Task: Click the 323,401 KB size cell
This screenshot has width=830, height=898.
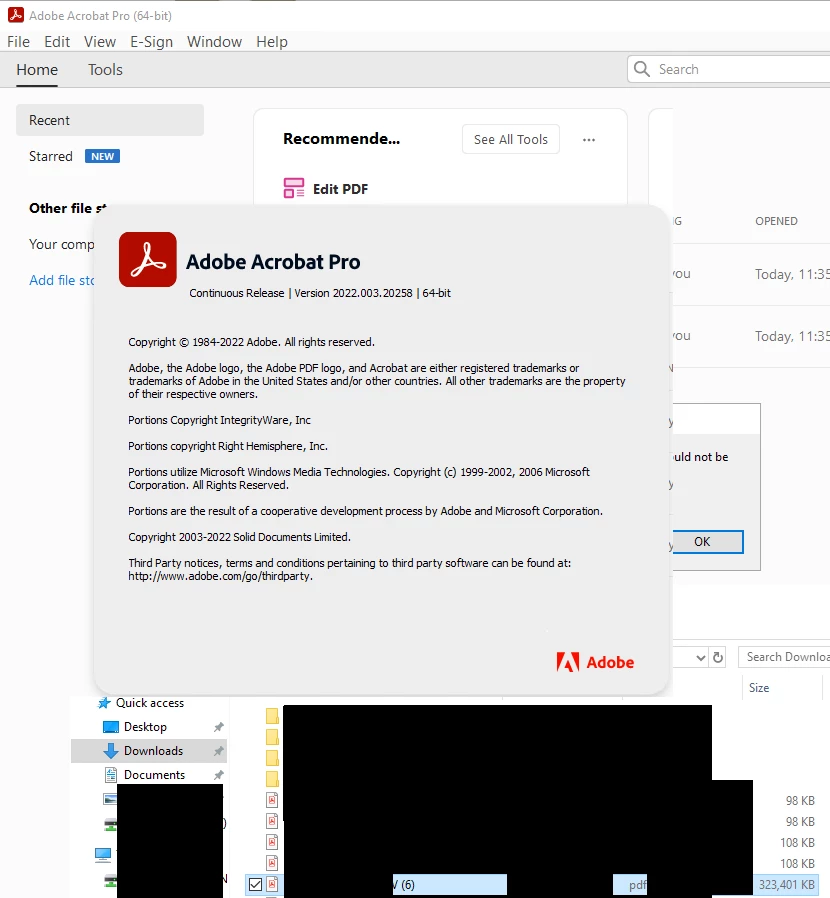Action: tap(786, 885)
